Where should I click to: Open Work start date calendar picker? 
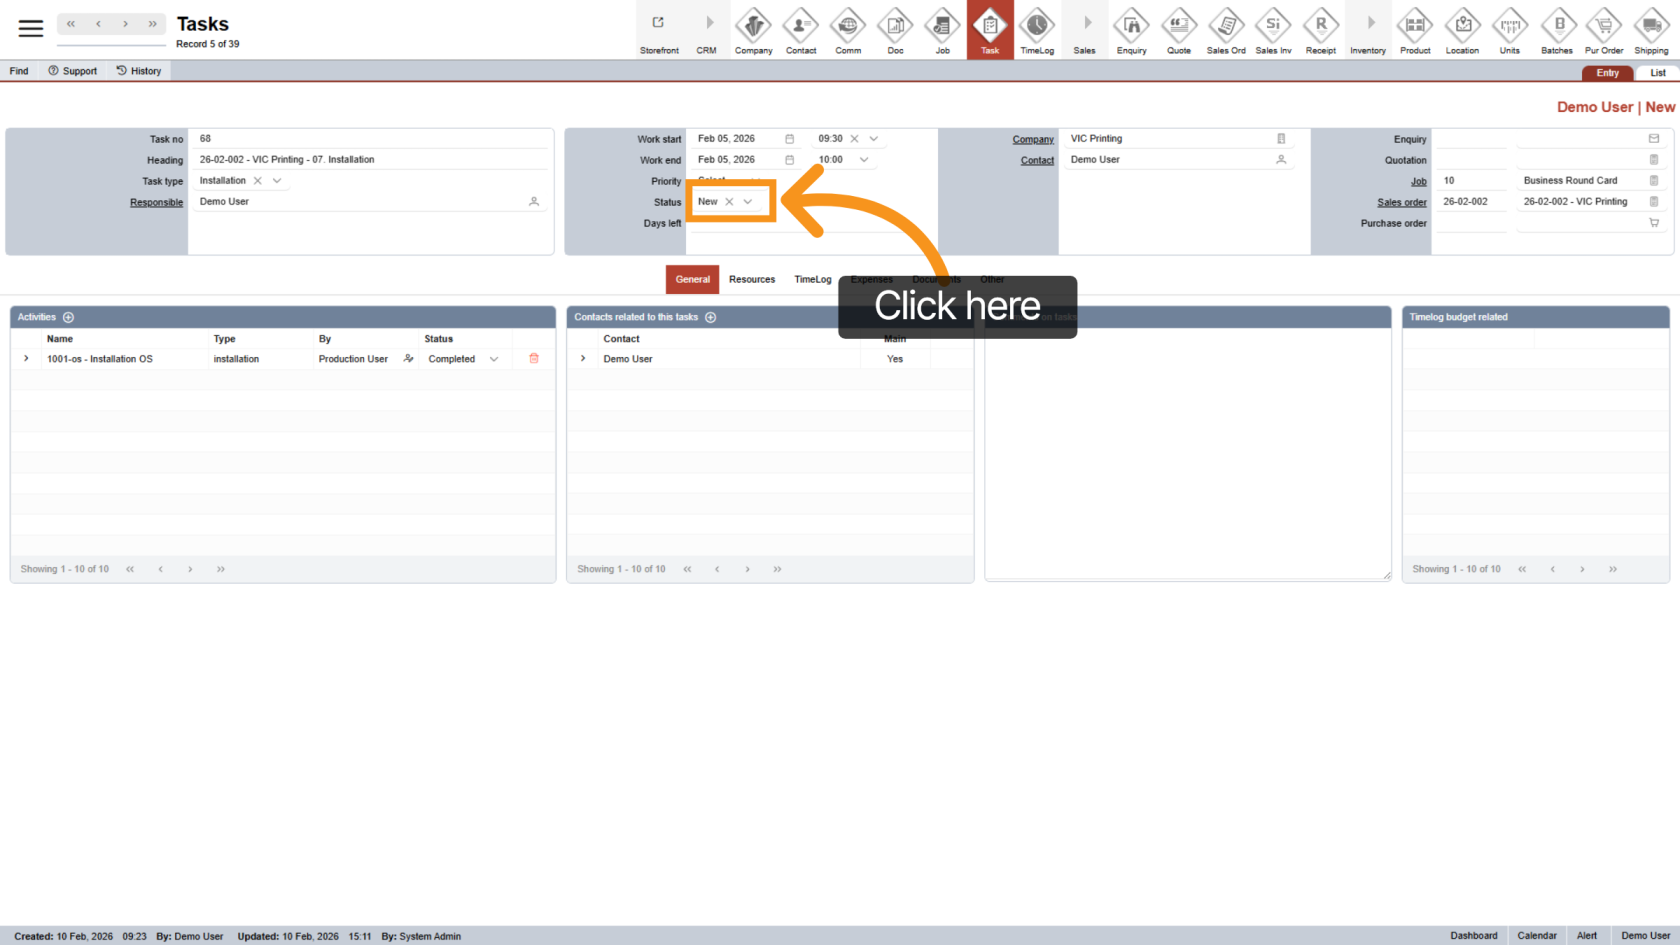pyautogui.click(x=789, y=139)
